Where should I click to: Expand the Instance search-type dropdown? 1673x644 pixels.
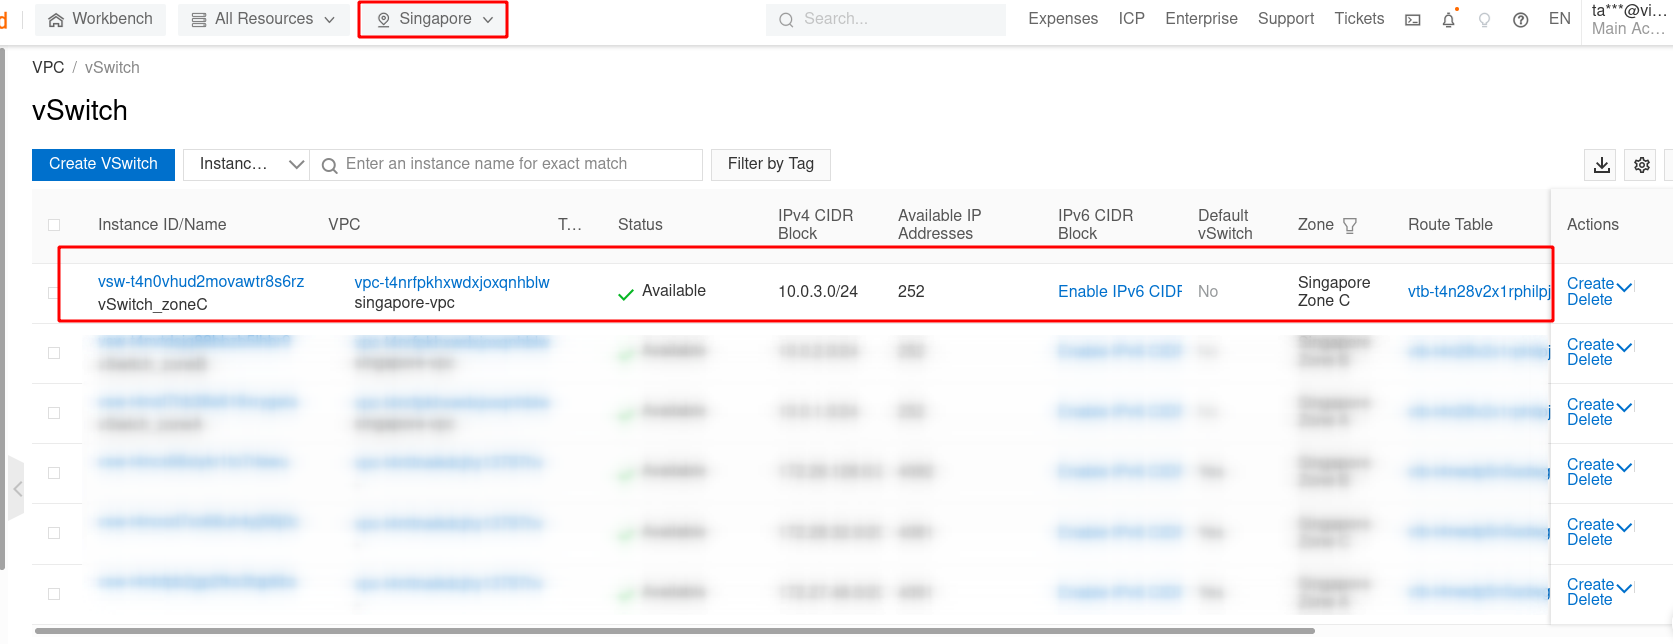click(x=247, y=164)
